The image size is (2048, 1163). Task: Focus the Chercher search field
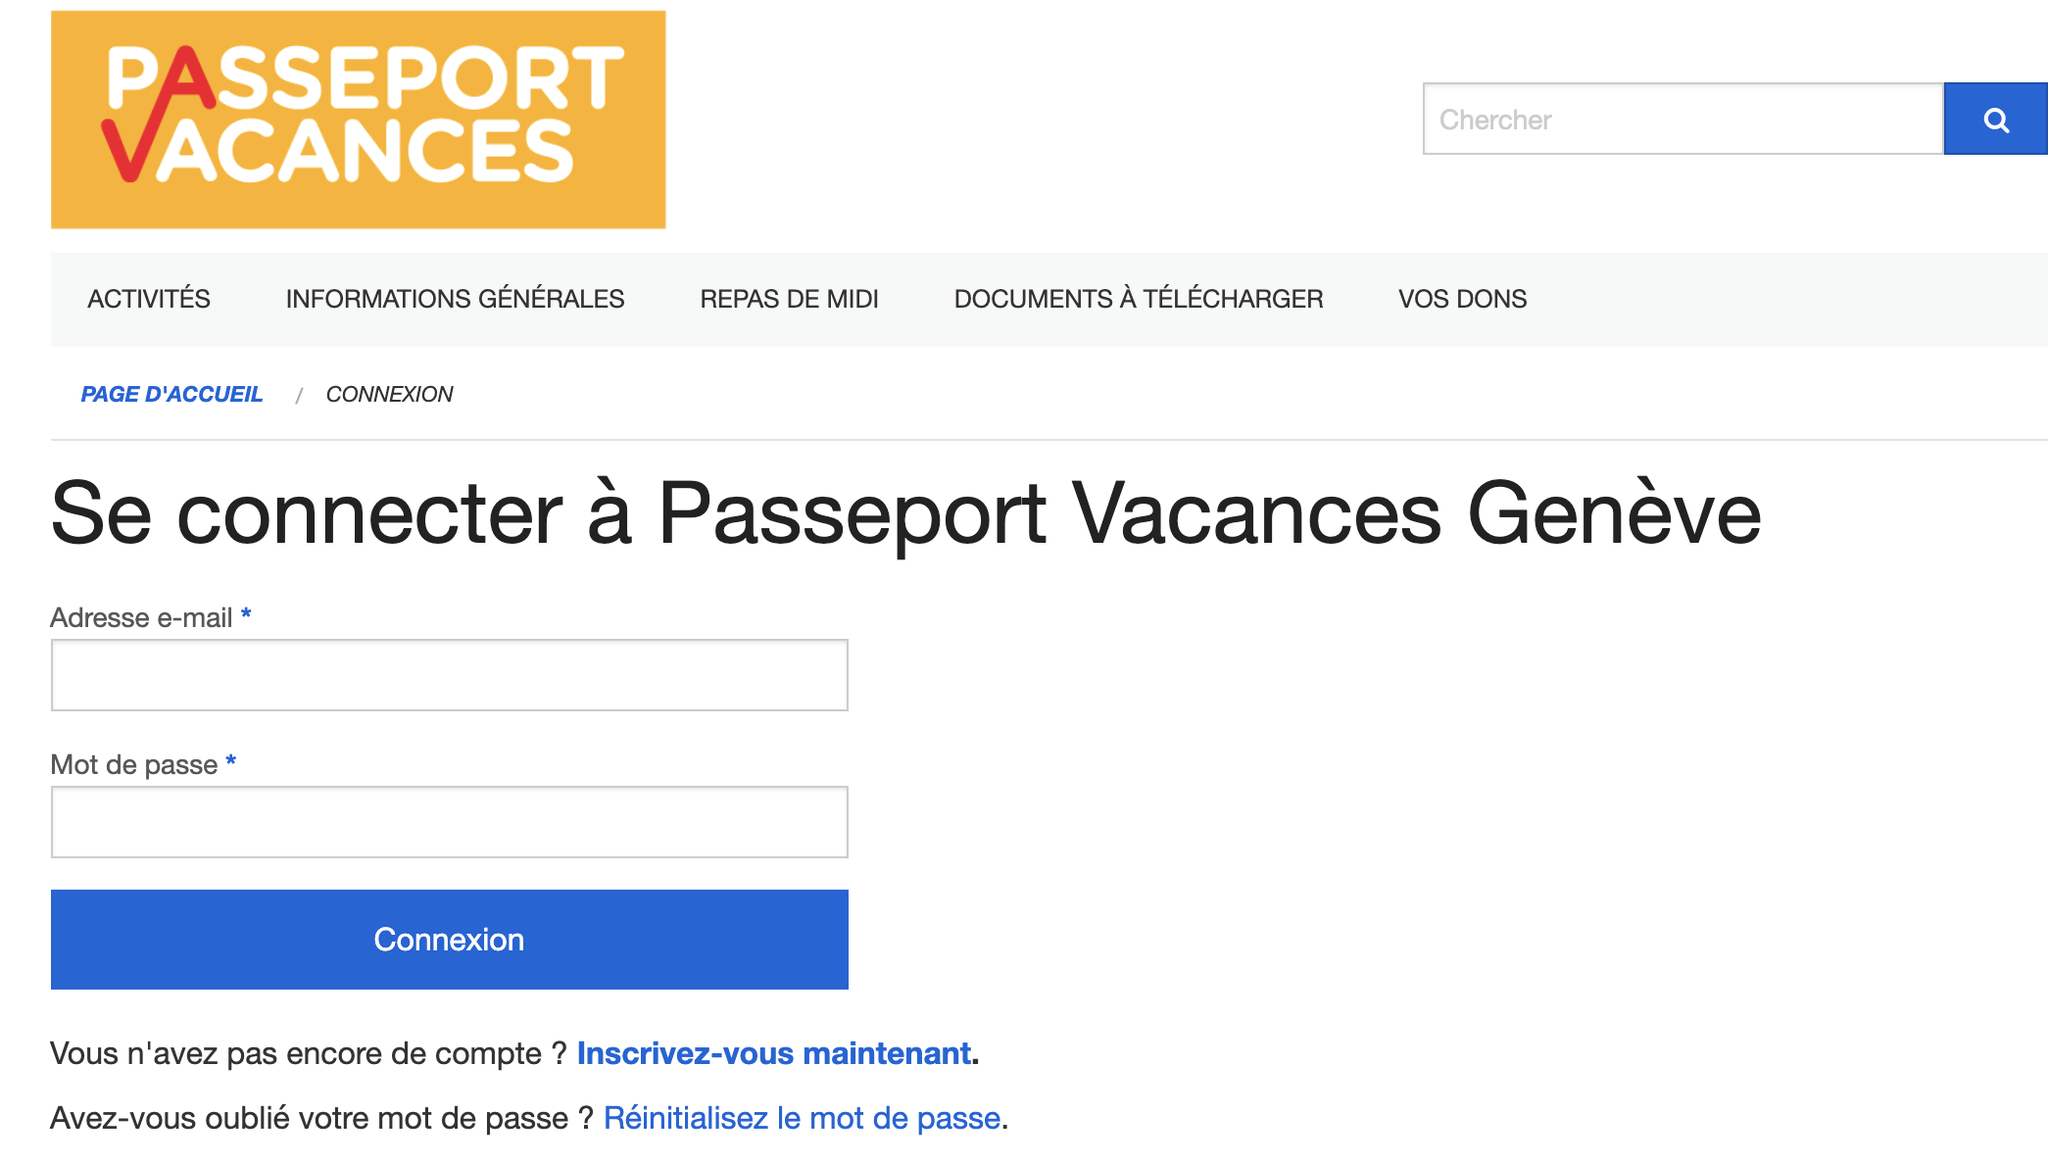coord(1683,119)
